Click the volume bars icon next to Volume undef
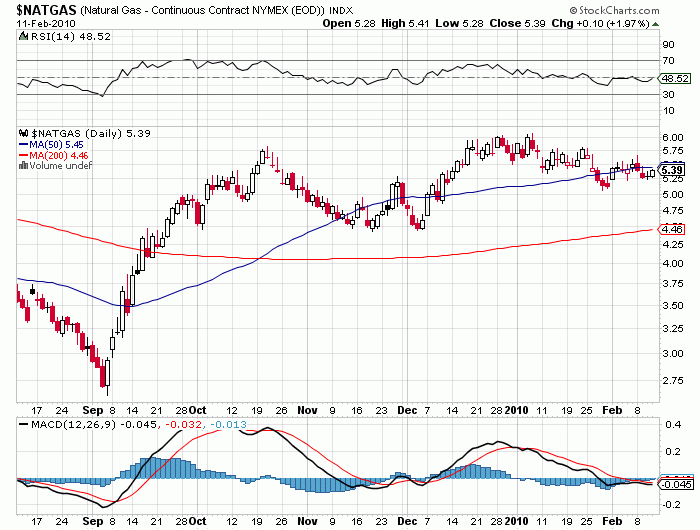 coord(24,165)
